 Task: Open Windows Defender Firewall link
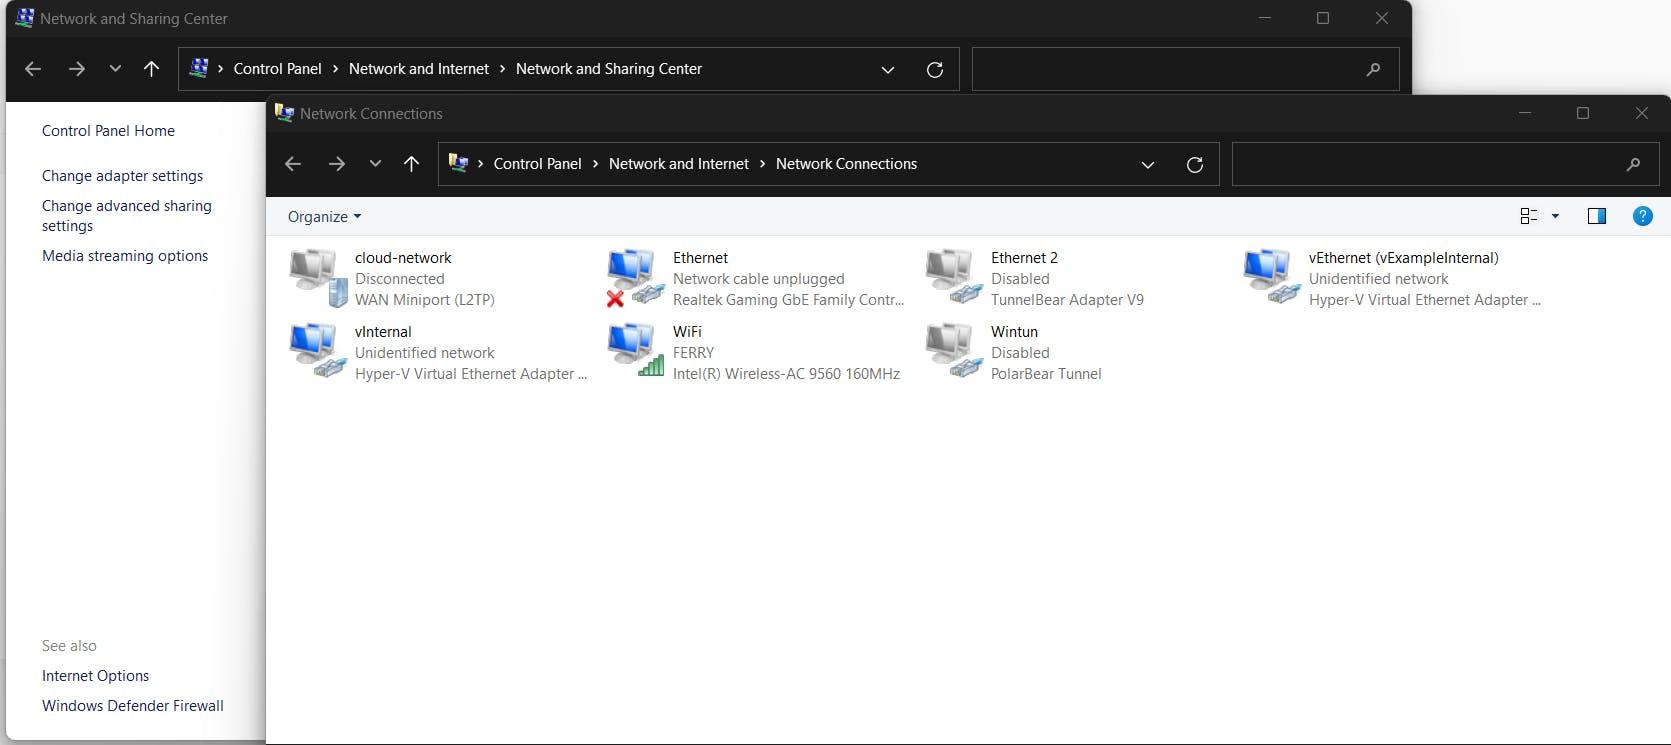pos(133,706)
